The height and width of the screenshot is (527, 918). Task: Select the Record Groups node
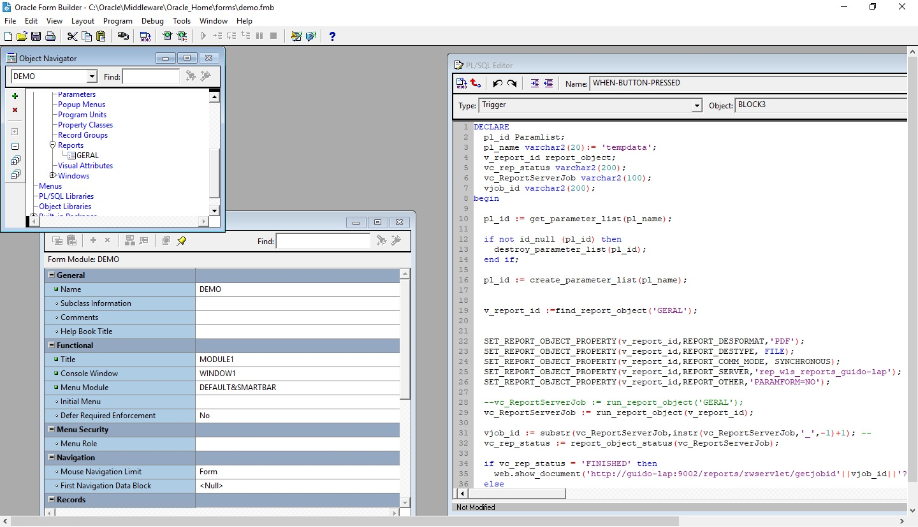(82, 135)
